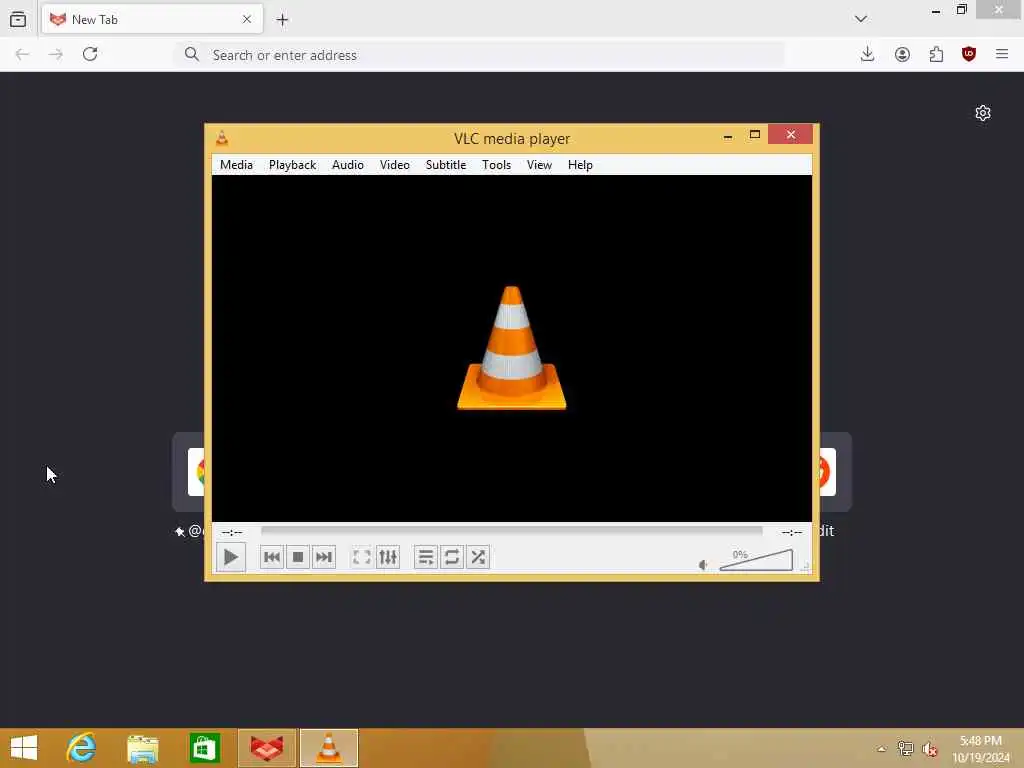Go back in browser history
1024x768 pixels.
[x=22, y=54]
